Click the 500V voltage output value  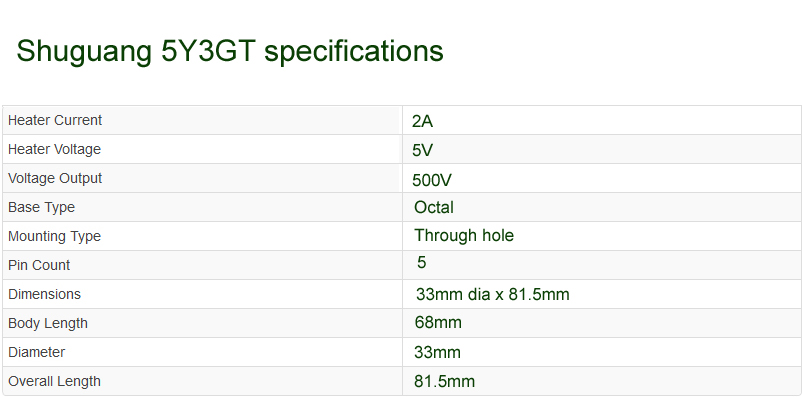(432, 180)
